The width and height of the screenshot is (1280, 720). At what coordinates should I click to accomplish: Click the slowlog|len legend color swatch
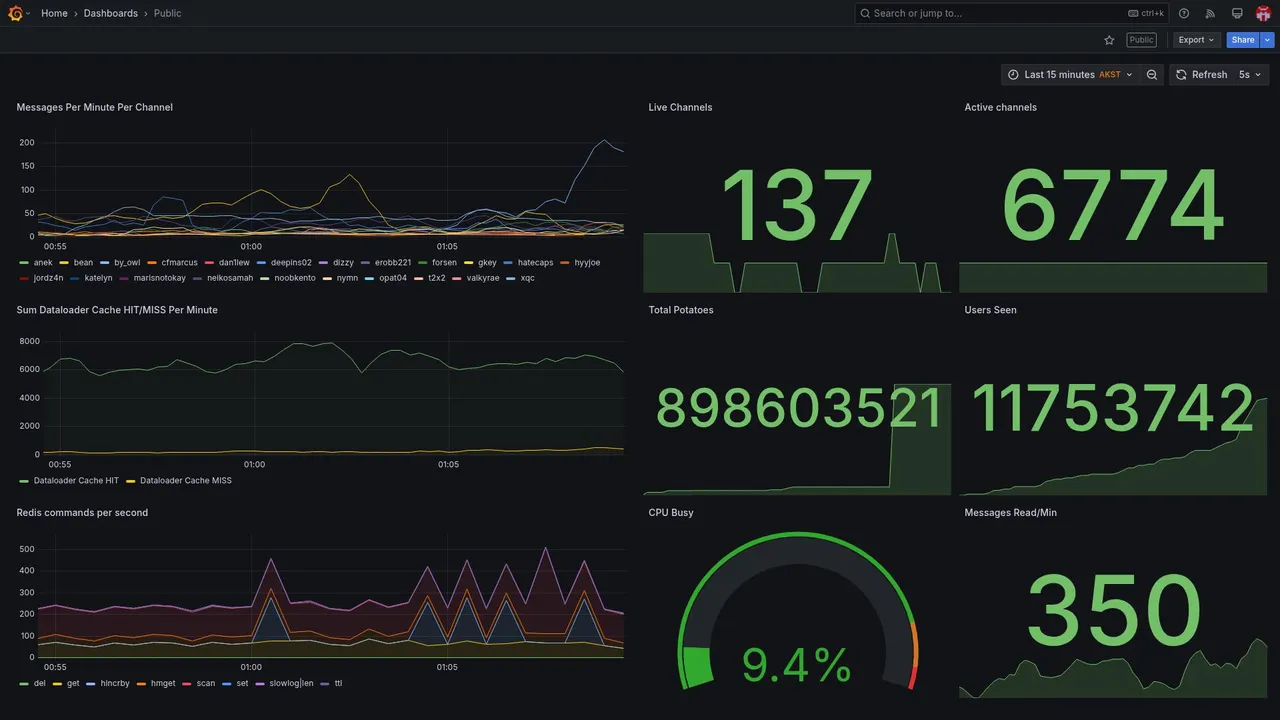pyautogui.click(x=261, y=684)
